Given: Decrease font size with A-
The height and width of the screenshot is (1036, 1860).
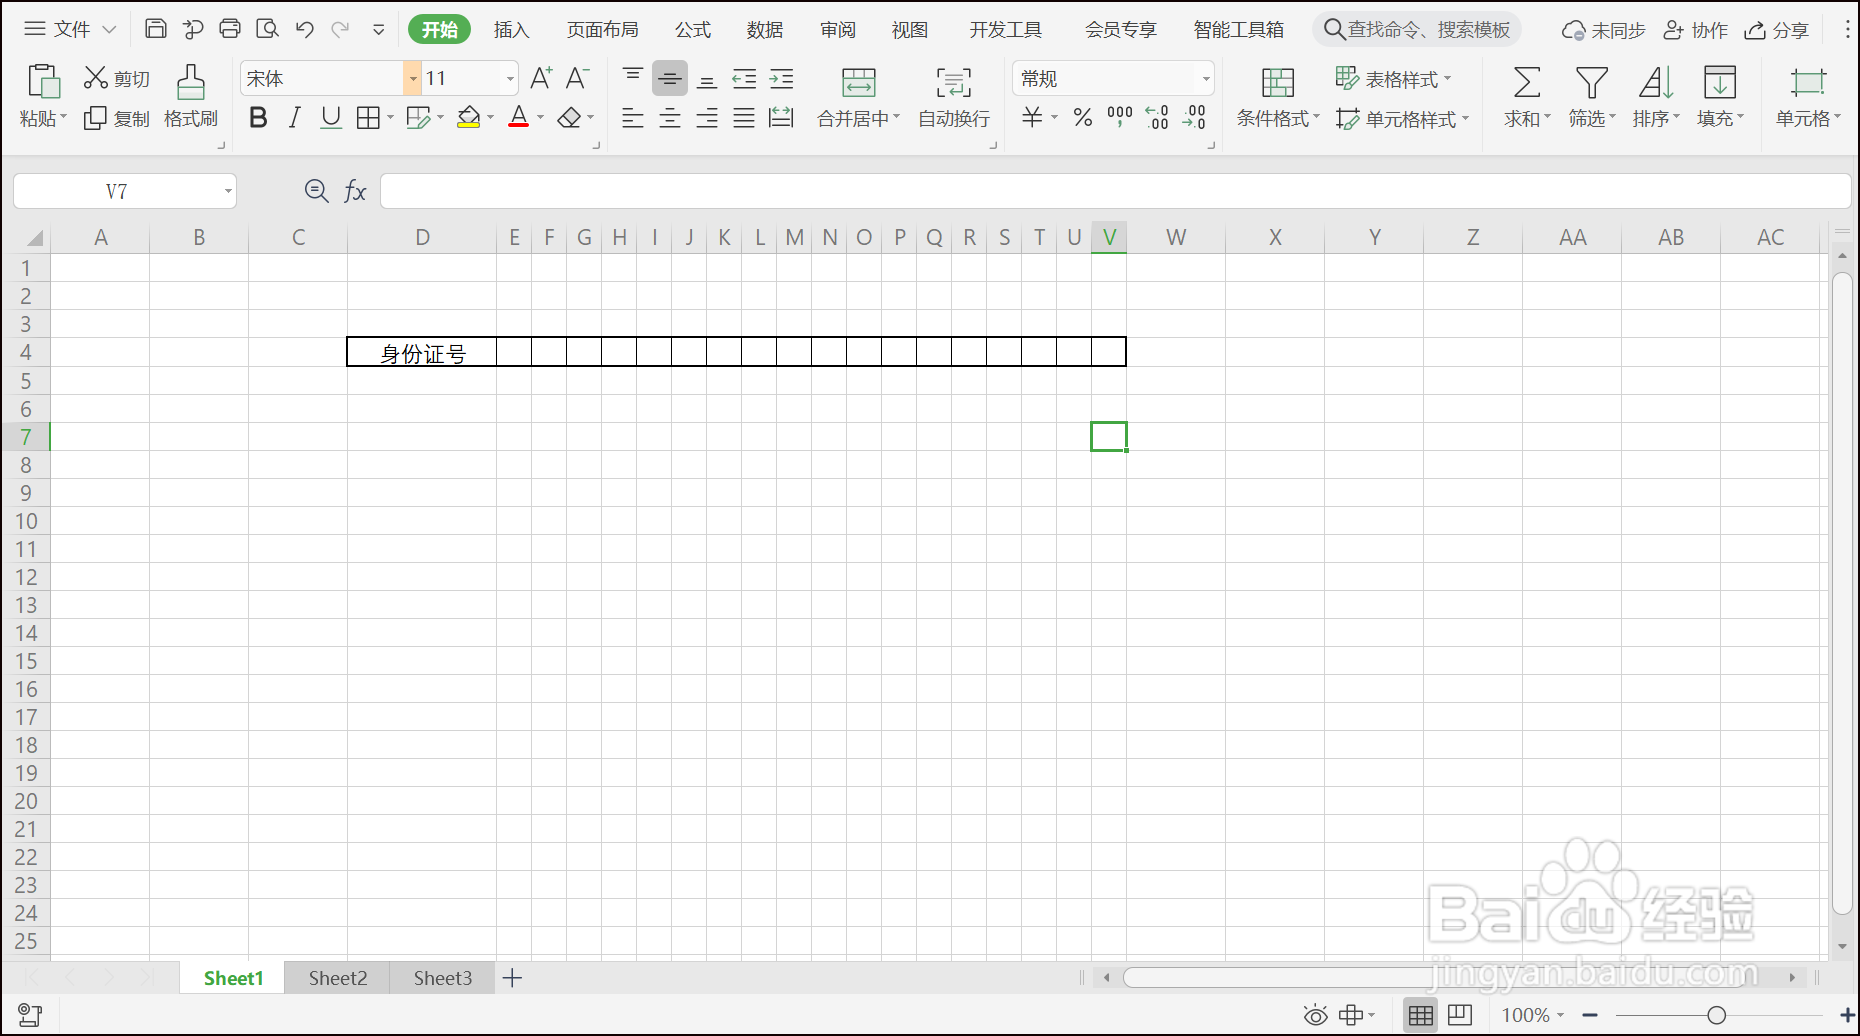Looking at the screenshot, I should point(578,78).
